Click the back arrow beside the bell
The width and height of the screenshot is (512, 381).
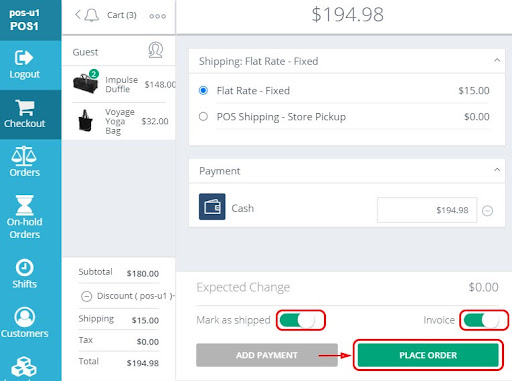78,15
